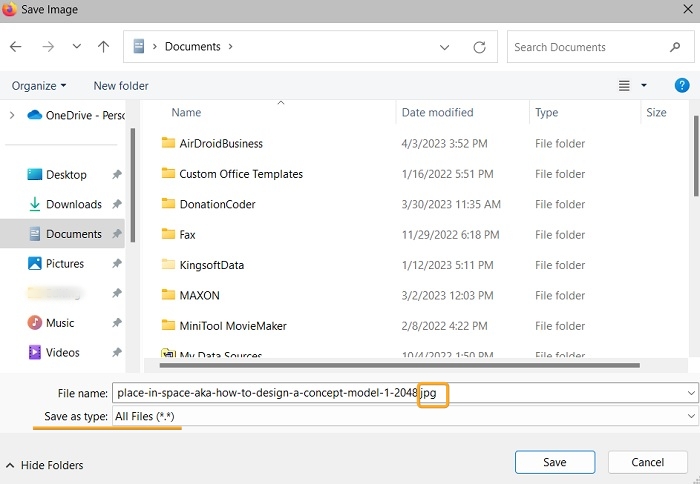Open Recent locations dropdown arrow
This screenshot has width=700, height=484.
(x=77, y=47)
